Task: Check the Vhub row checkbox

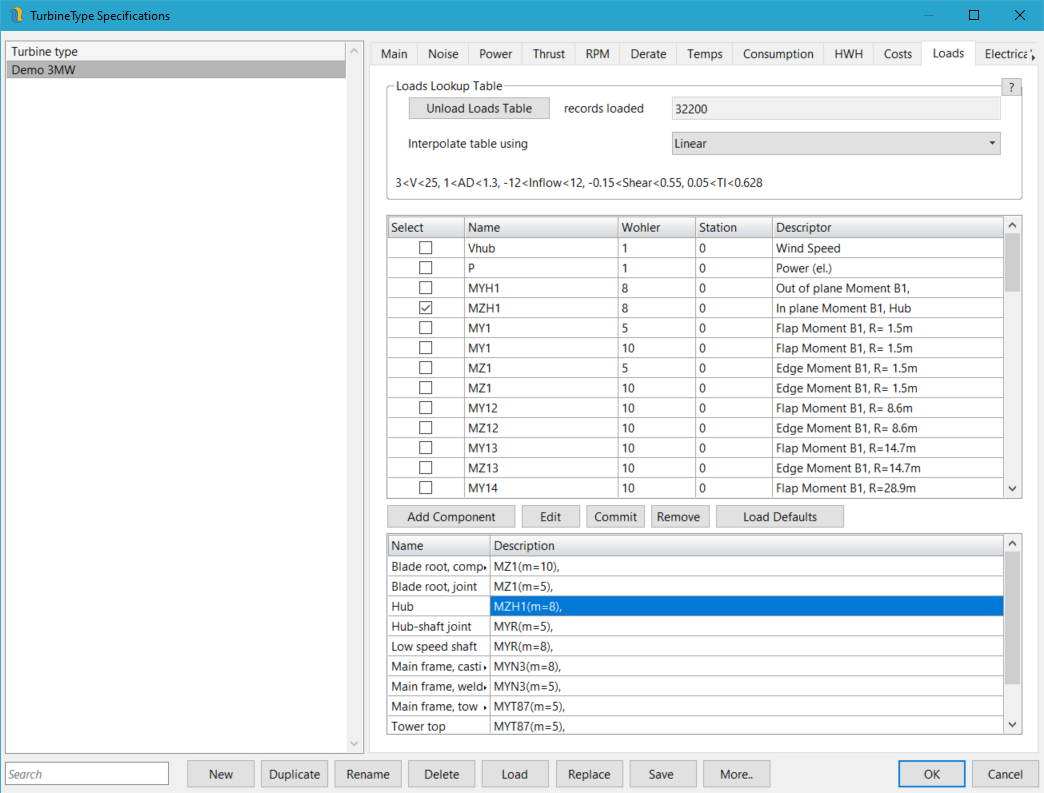Action: click(425, 248)
